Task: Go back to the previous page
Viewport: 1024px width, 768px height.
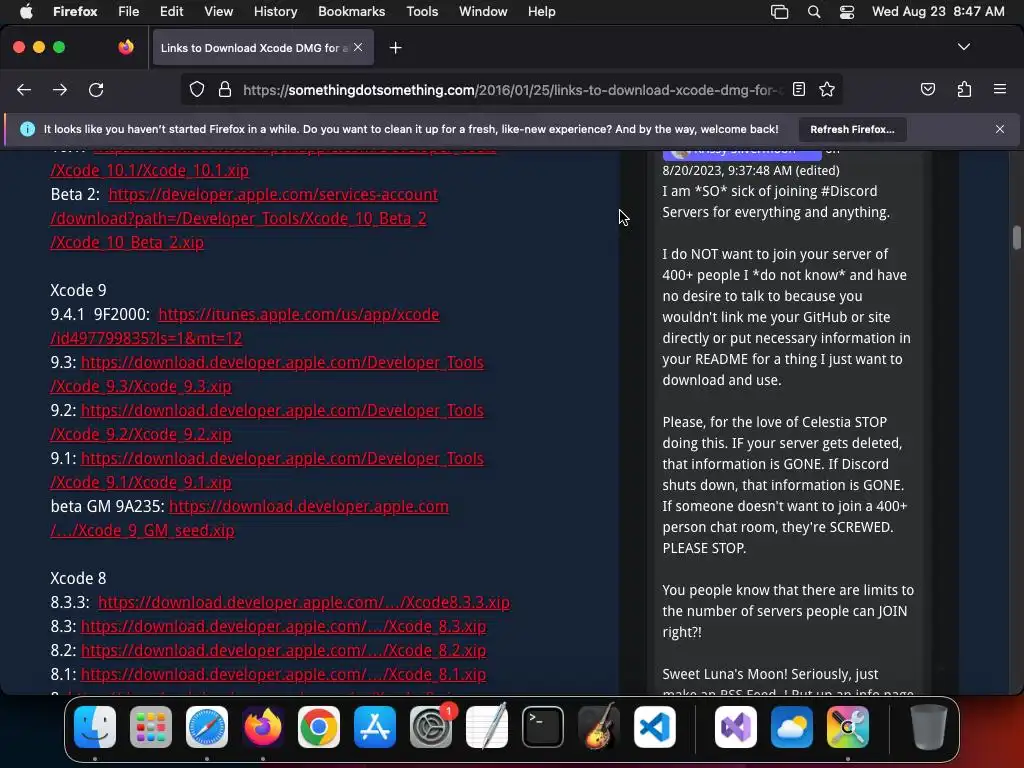Action: tap(24, 89)
